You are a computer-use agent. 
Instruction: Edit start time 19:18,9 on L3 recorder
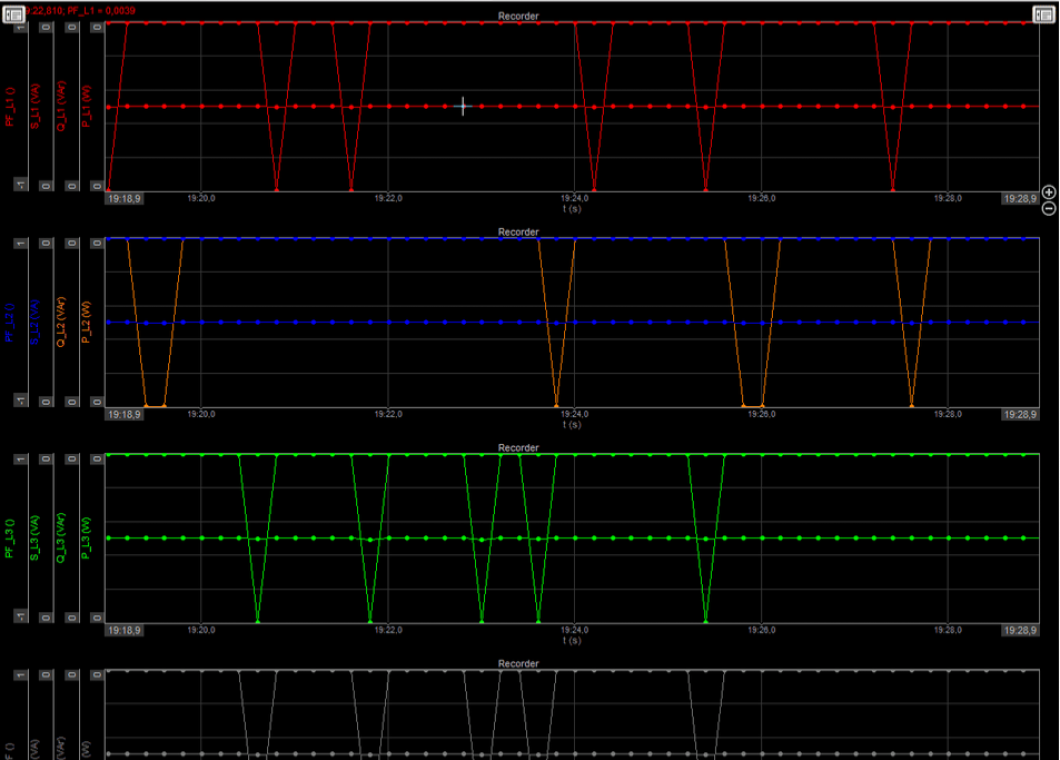click(124, 630)
